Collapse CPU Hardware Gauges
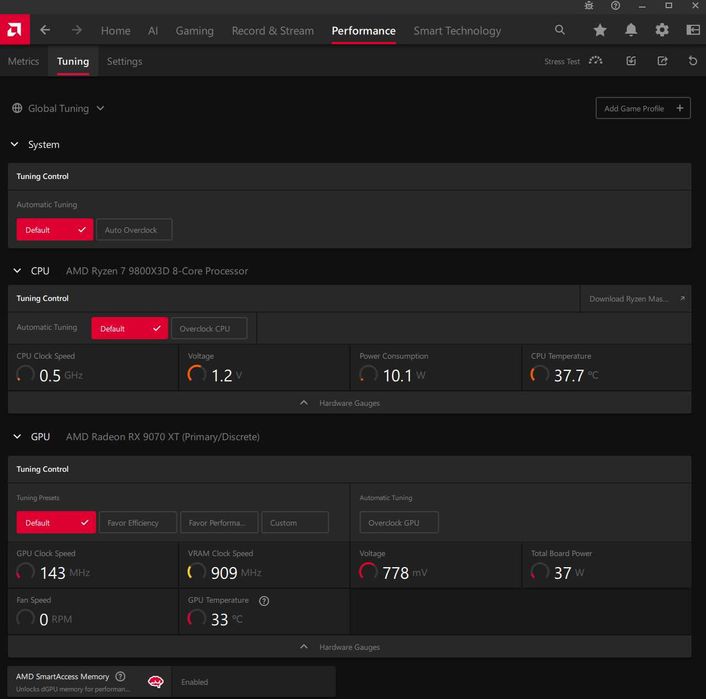This screenshot has height=699, width=706. (x=349, y=403)
